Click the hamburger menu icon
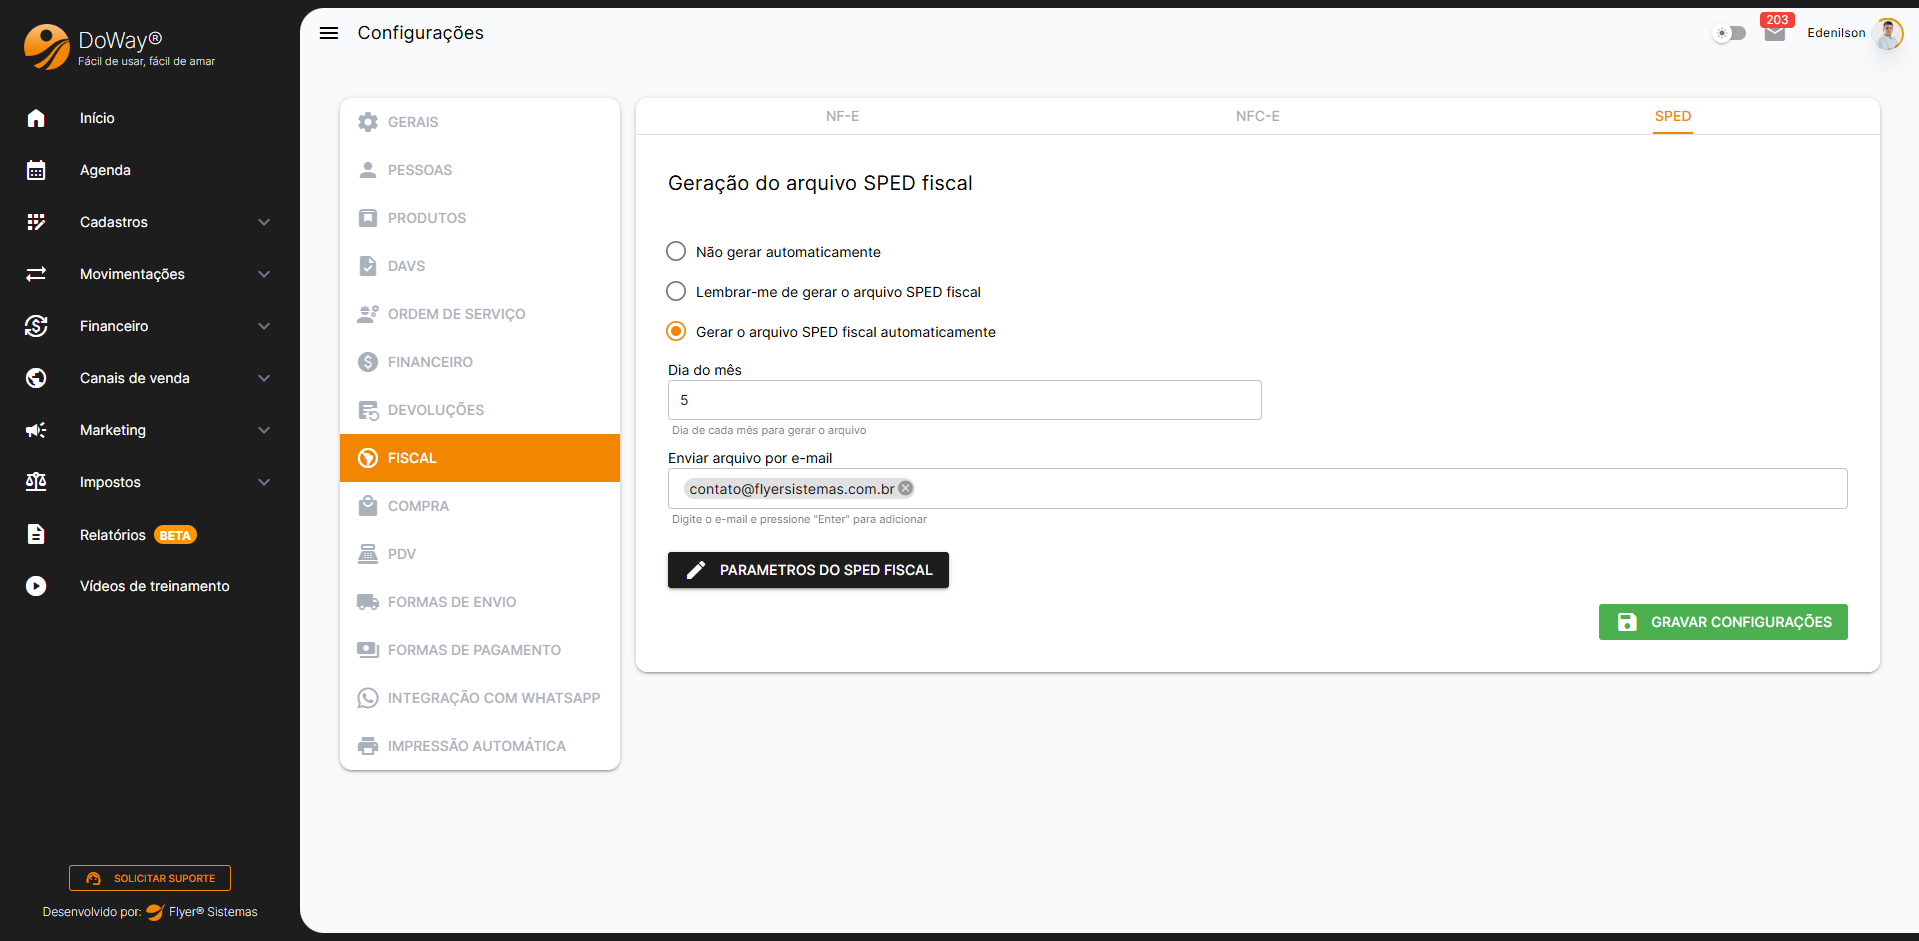1919x941 pixels. point(328,33)
